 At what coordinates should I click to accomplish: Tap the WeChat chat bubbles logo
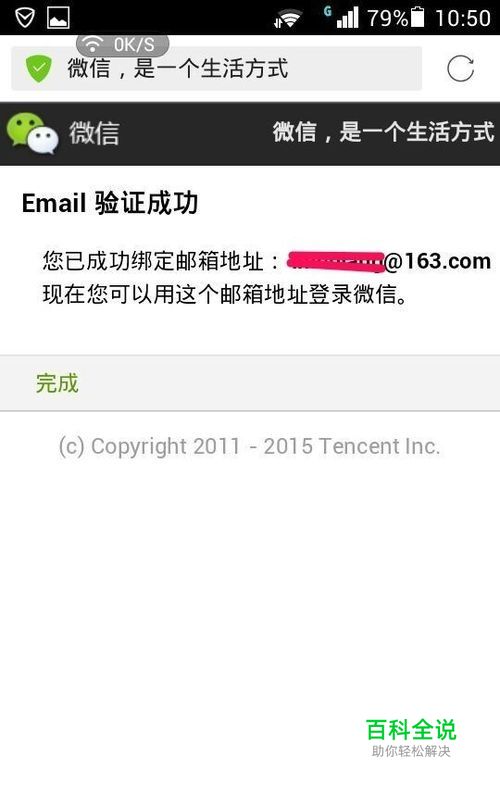coord(32,133)
